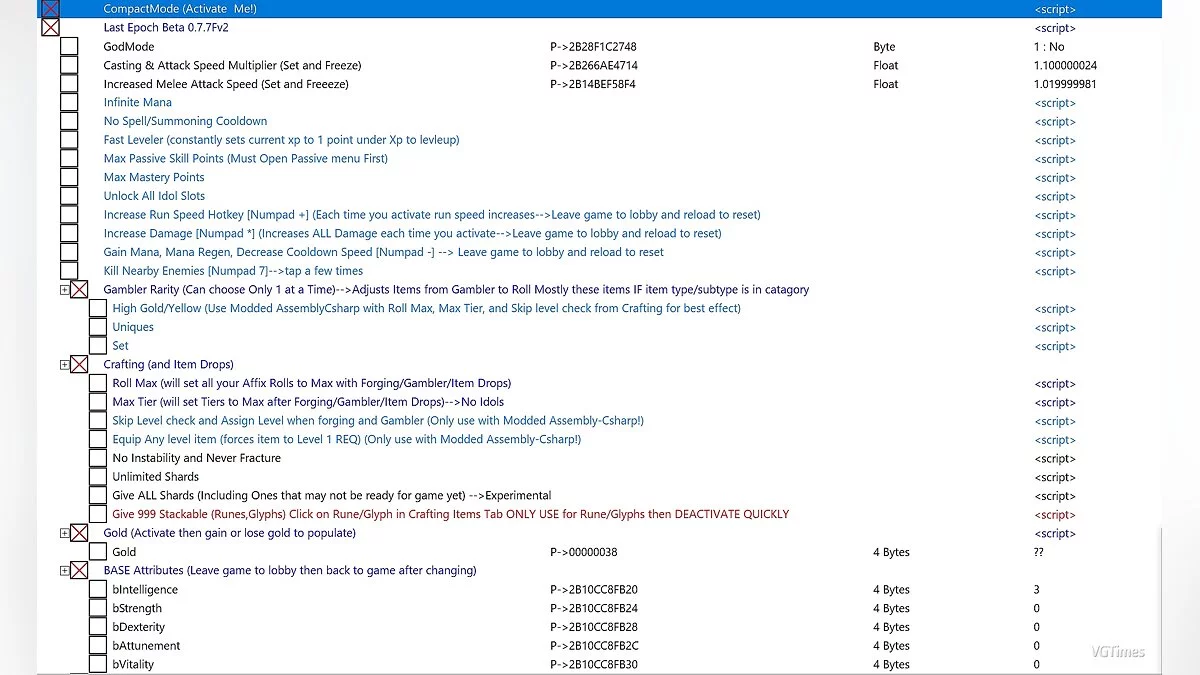
Task: Select the Last Epoch Beta 0.7.7Fv2 entry
Action: (168, 28)
